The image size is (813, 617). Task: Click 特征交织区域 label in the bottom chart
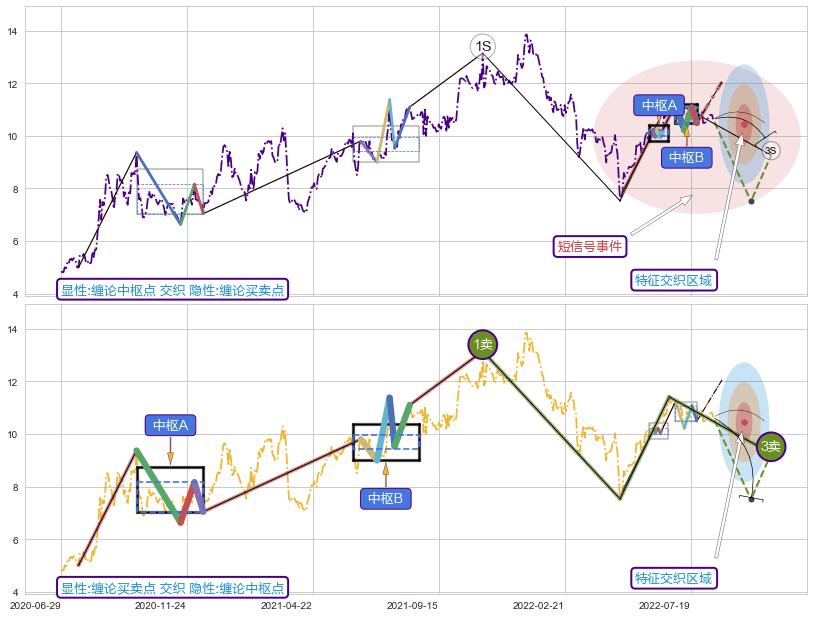click(x=675, y=578)
